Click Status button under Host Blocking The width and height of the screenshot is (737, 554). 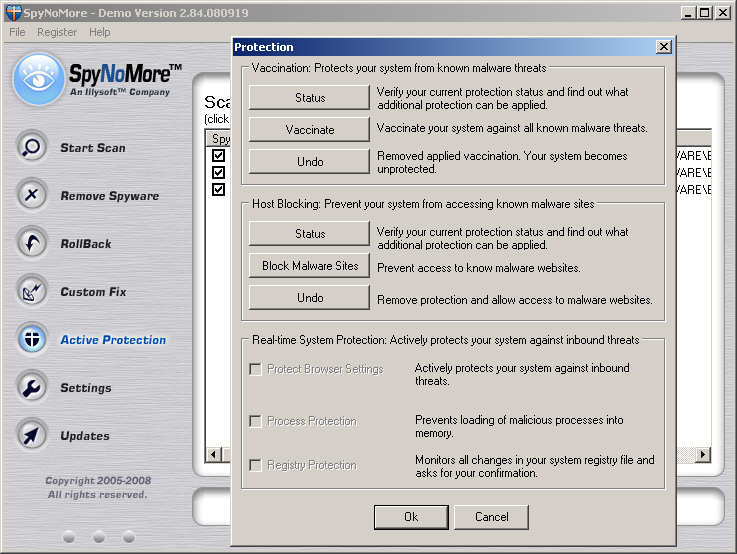(x=309, y=233)
